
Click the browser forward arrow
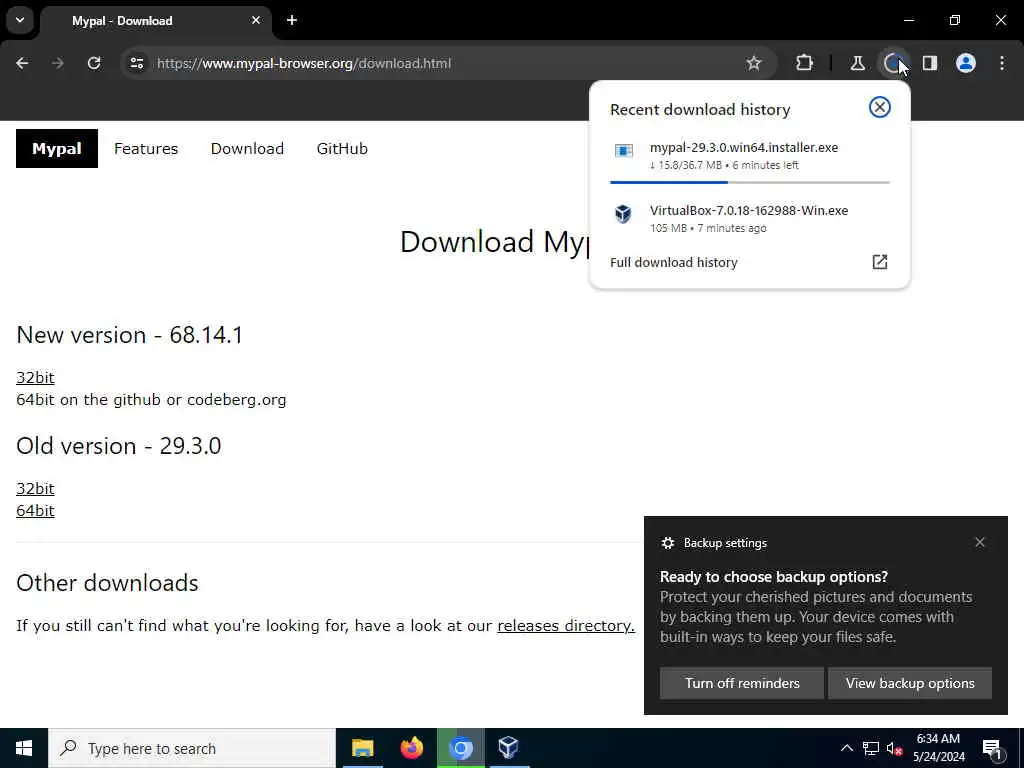pos(57,63)
